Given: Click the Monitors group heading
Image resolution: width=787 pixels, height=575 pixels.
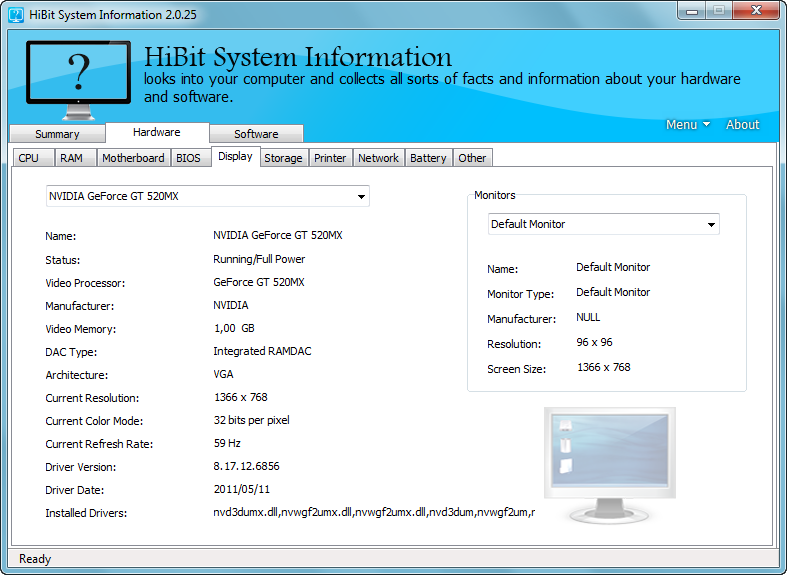Looking at the screenshot, I should 495,195.
